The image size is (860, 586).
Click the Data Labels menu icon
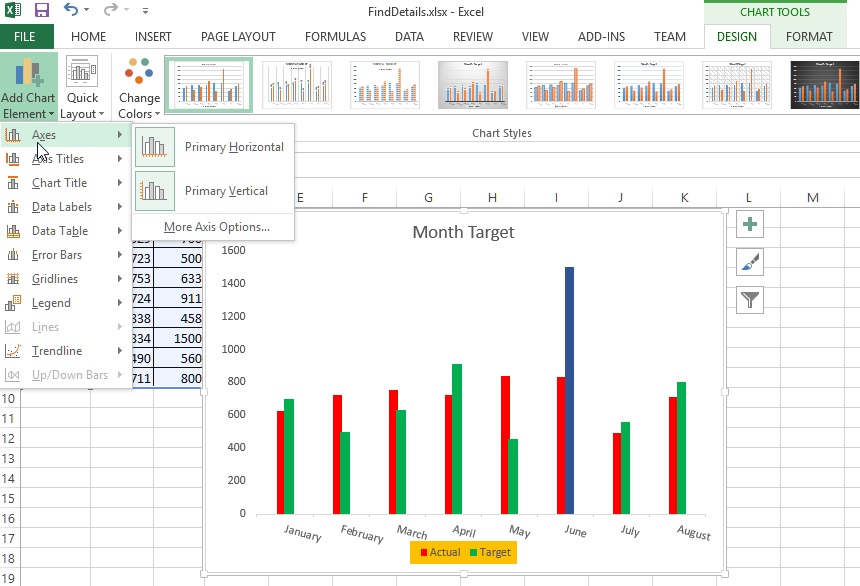13,207
